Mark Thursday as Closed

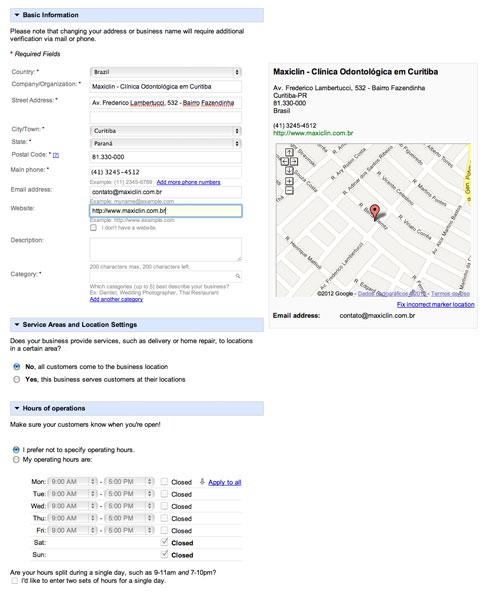pos(164,518)
